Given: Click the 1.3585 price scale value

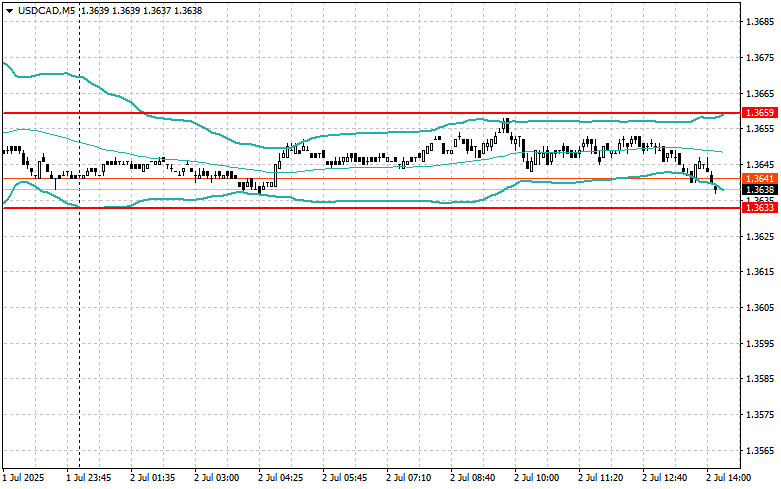Looking at the screenshot, I should pos(760,378).
